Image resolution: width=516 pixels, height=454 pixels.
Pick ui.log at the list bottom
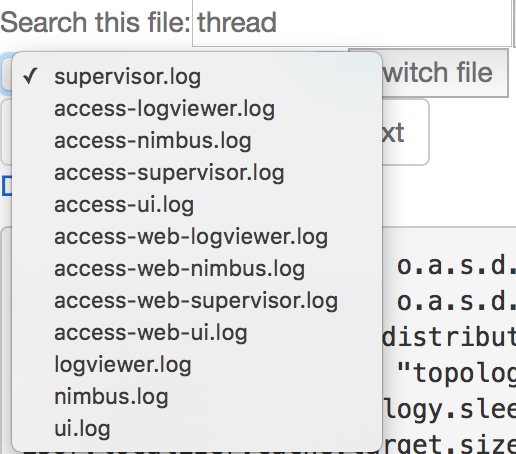point(197,429)
